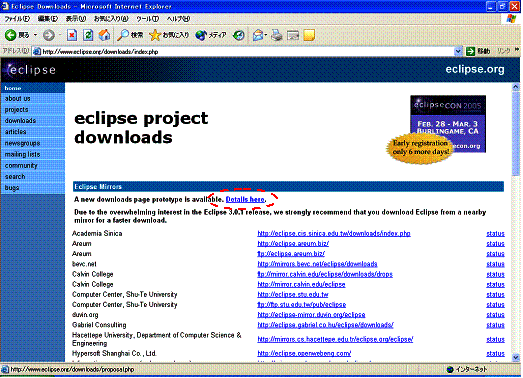
Task: Open the Academia Sinica mirror URL
Action: click(334, 234)
